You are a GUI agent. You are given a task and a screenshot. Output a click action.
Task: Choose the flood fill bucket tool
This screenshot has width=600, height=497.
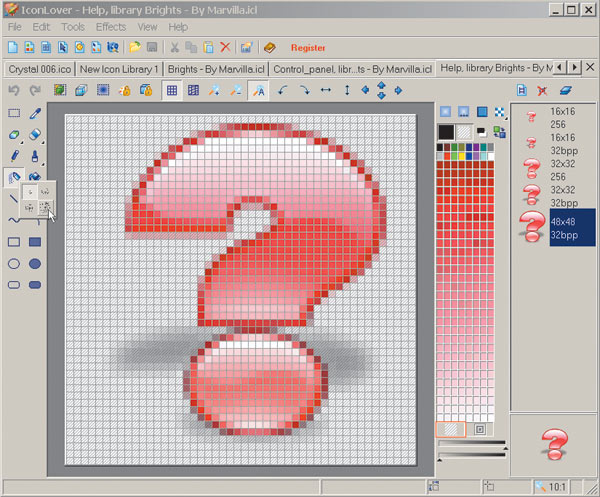34,176
